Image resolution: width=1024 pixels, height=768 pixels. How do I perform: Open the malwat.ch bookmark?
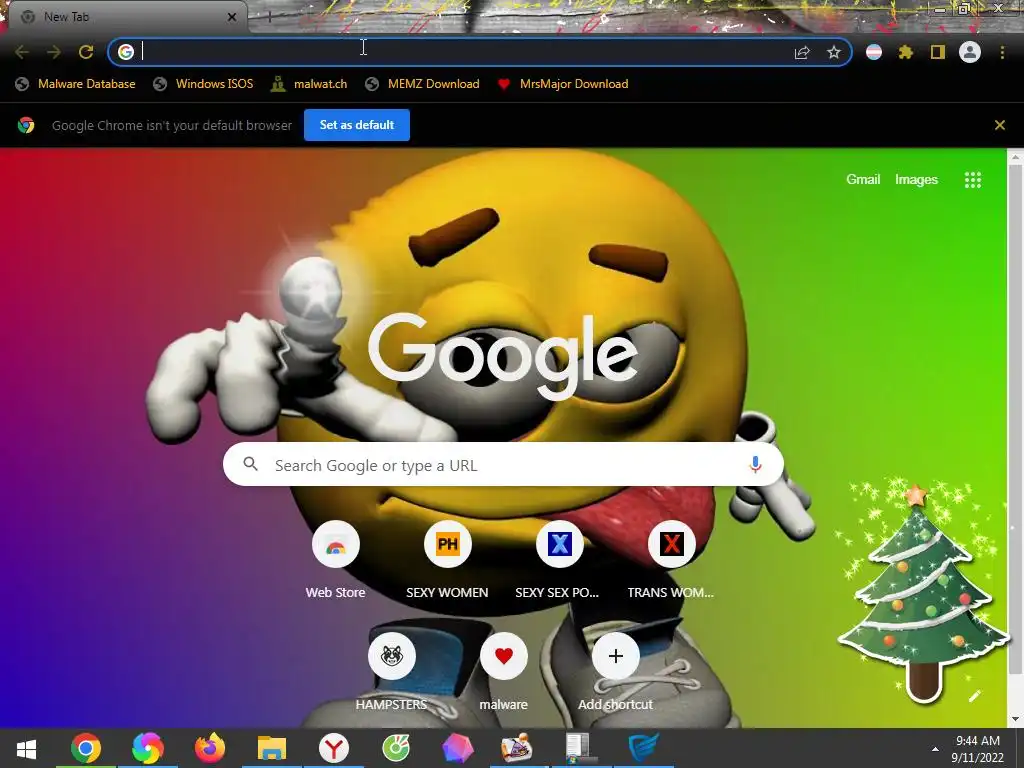click(310, 84)
